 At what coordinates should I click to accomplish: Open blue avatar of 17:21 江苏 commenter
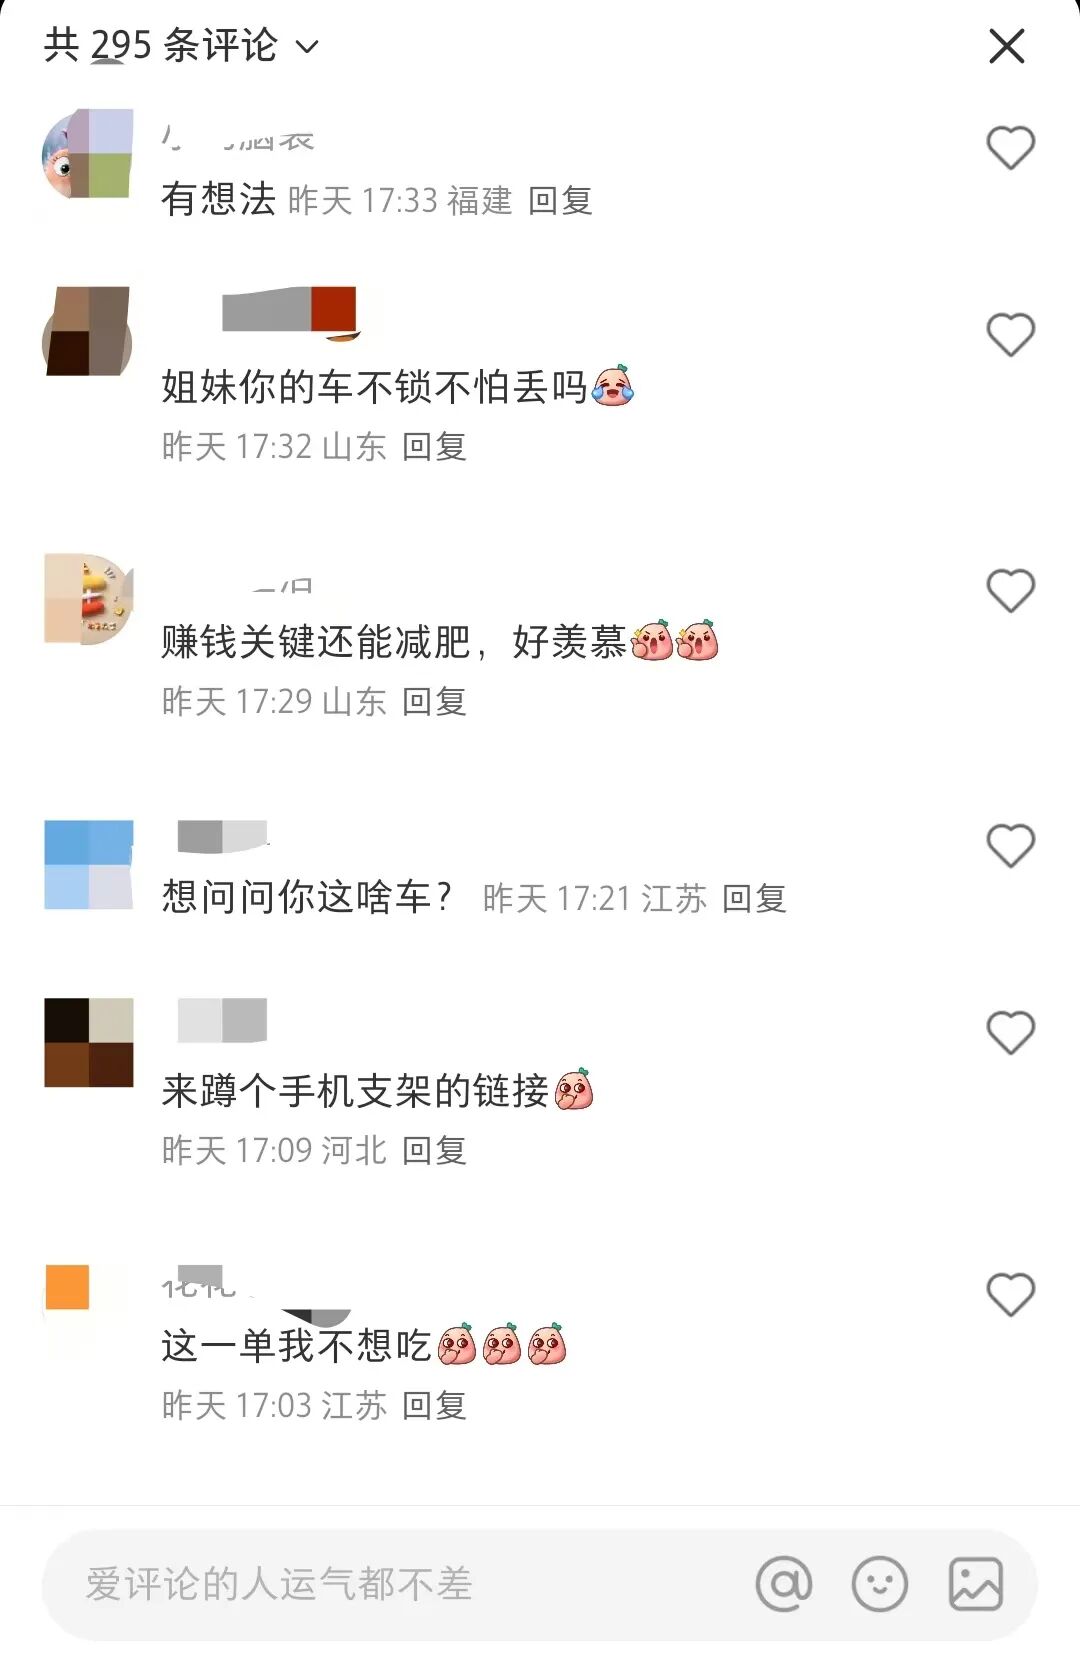pos(89,864)
